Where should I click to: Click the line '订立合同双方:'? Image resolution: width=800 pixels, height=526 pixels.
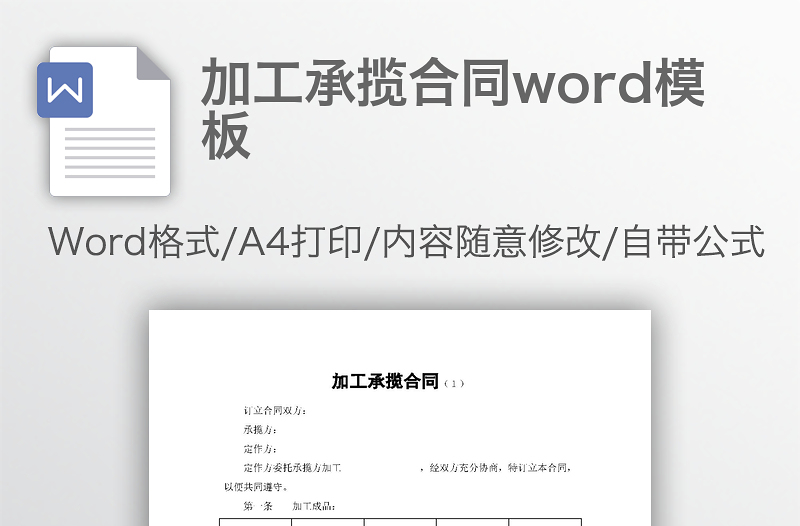275,411
